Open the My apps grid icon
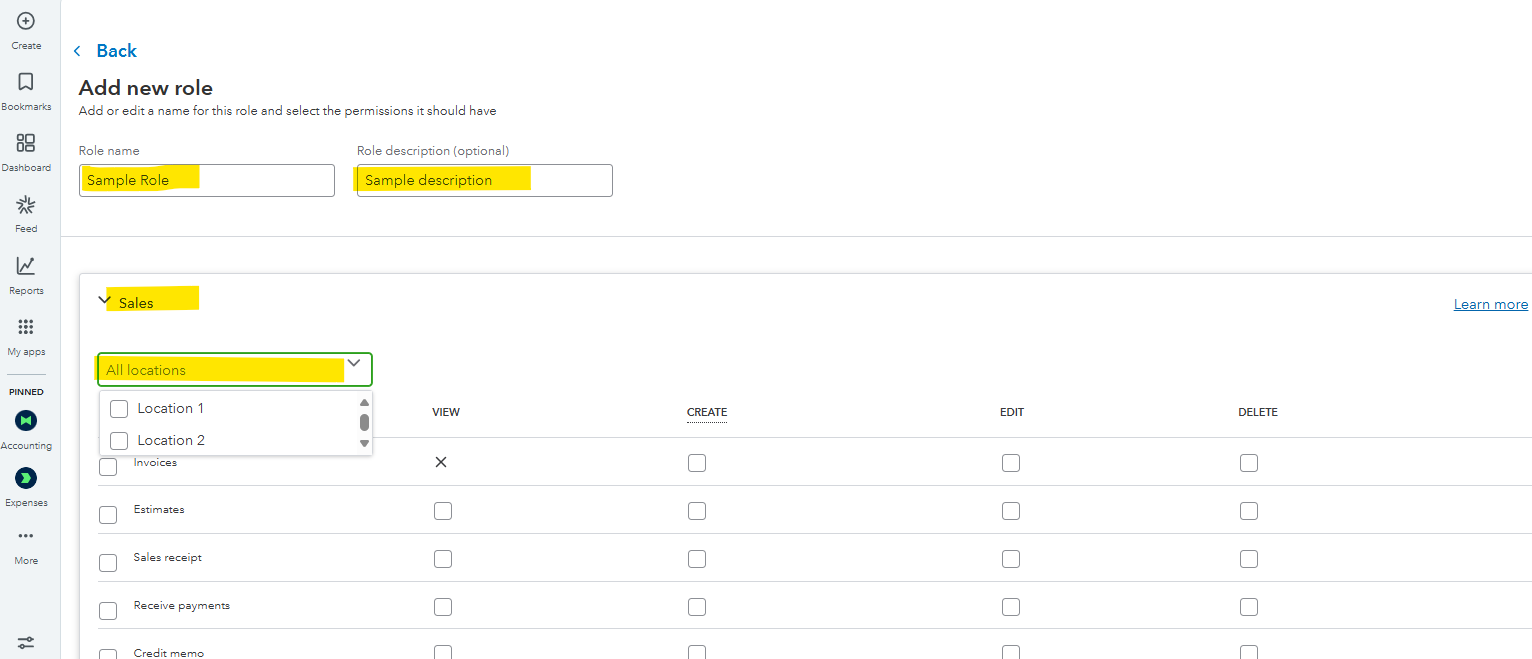Image resolution: width=1532 pixels, height=659 pixels. coord(26,327)
